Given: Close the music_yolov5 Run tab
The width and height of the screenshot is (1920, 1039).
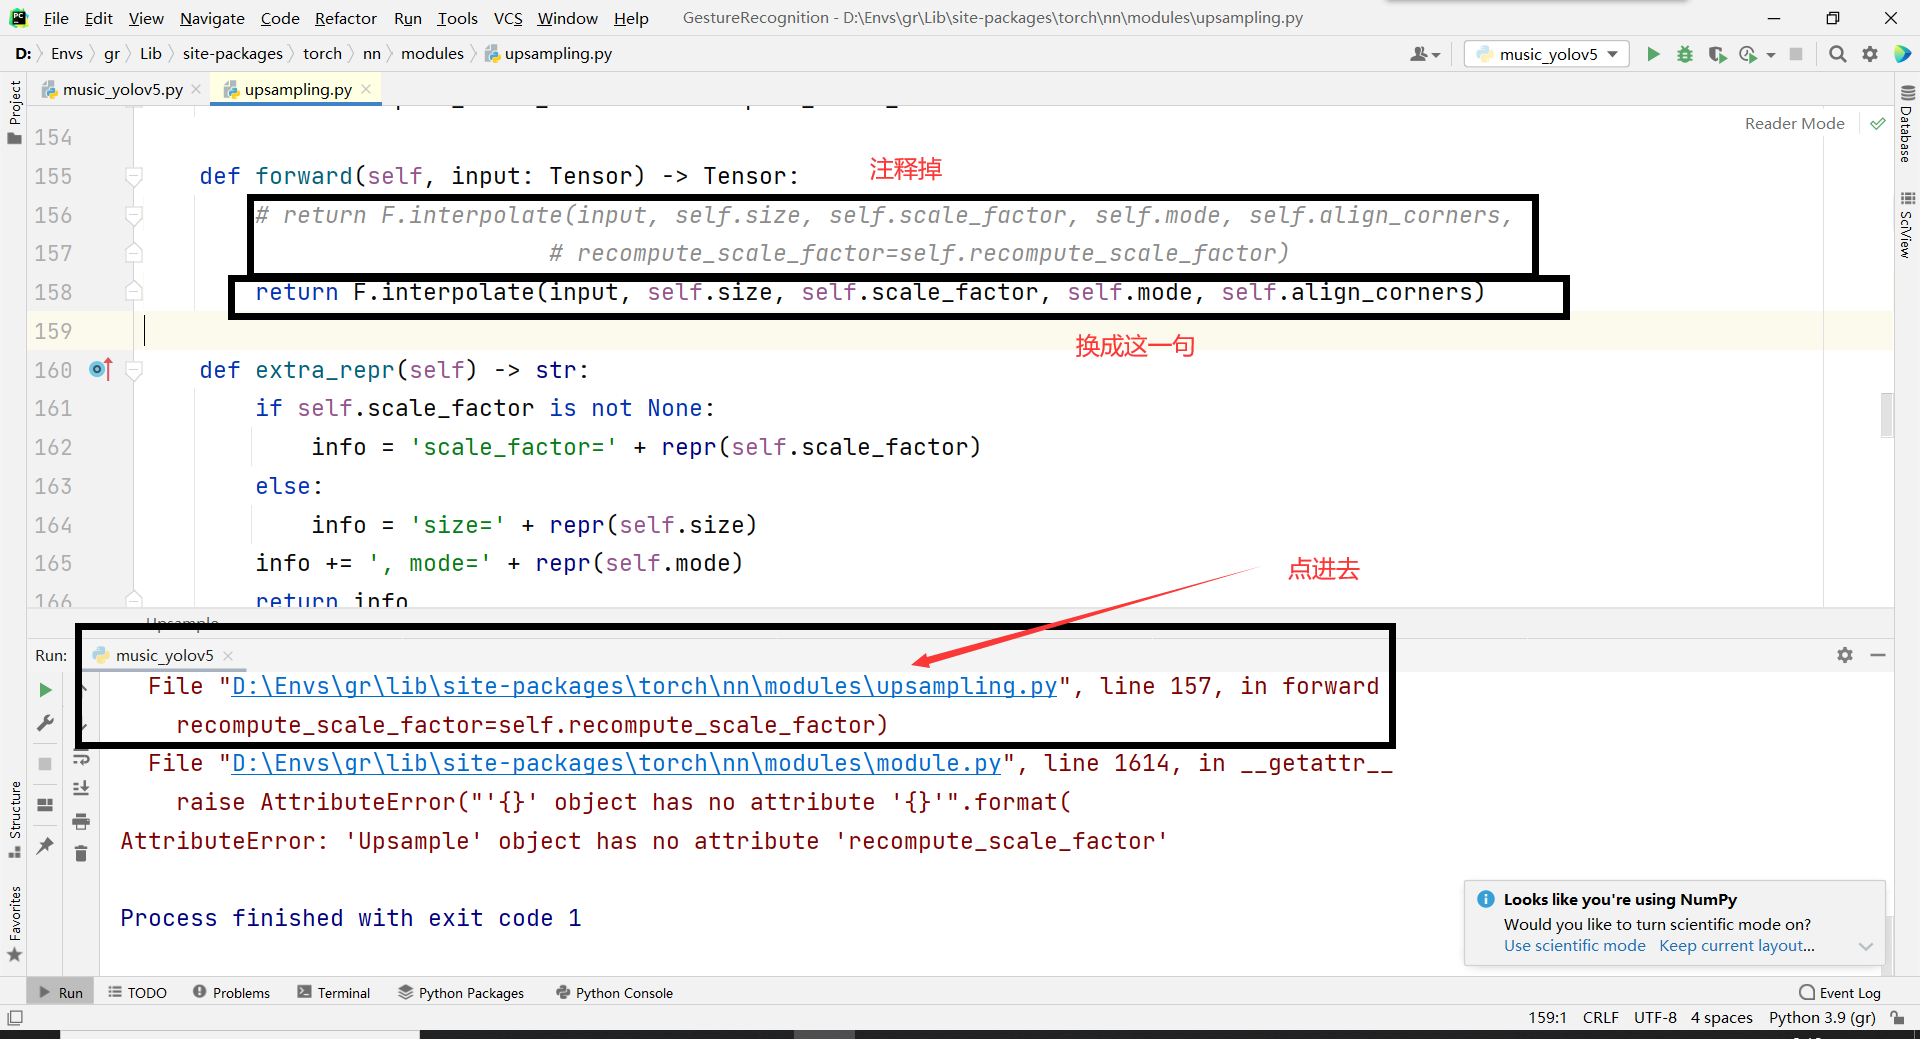Looking at the screenshot, I should [228, 656].
